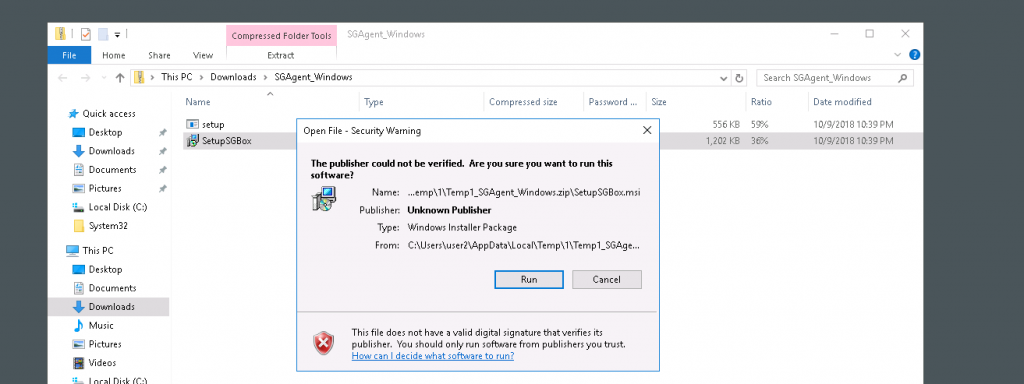Click the Properties quick access toolbar icon
This screenshot has width=1024, height=384.
pos(86,34)
